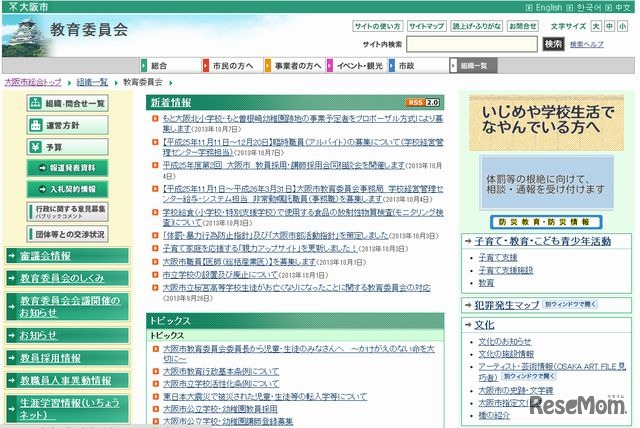Open 予算 sidebar button with yen icon

point(67,147)
